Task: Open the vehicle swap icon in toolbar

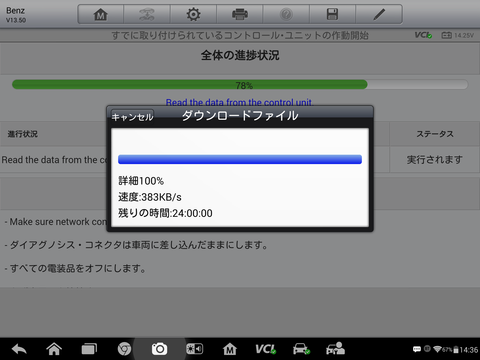Action: (147, 14)
